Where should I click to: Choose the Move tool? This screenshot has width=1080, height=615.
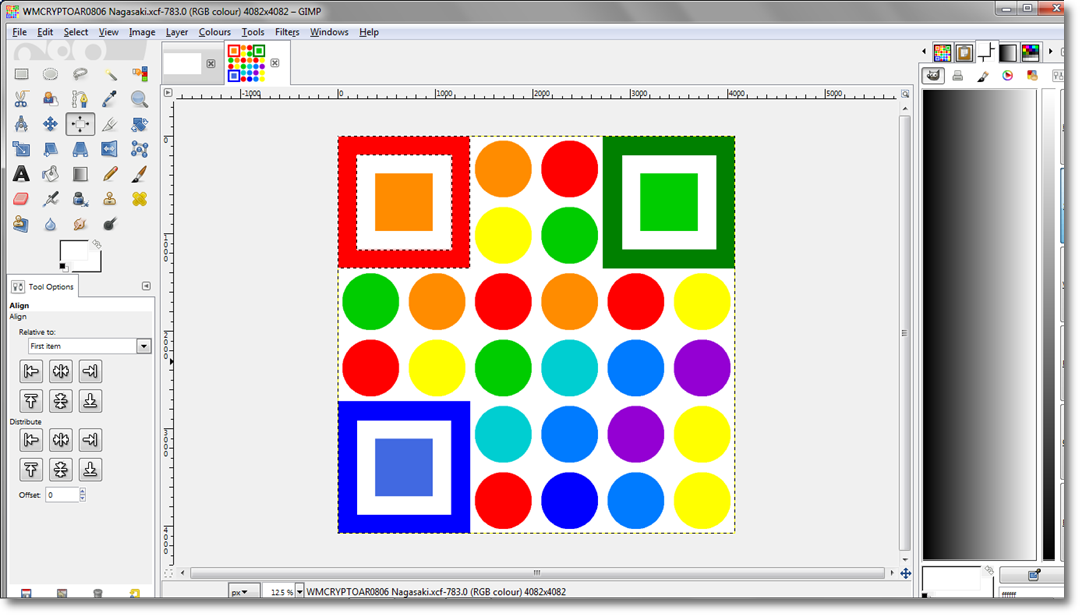tap(50, 124)
